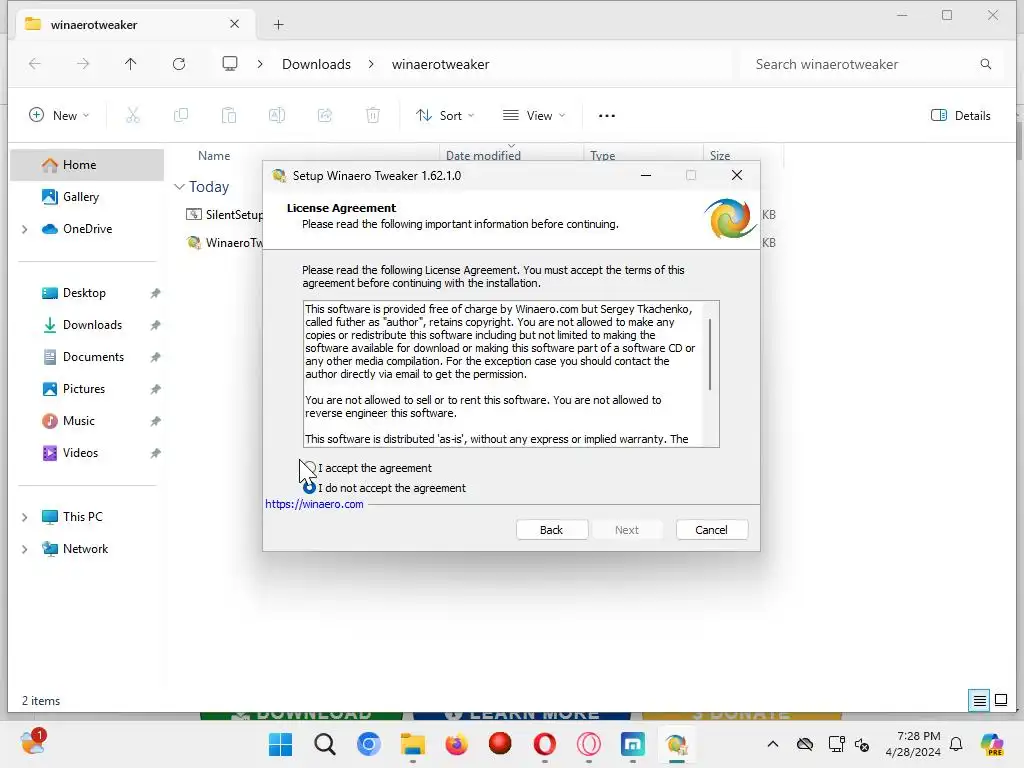
Task: Open the View dropdown menu
Action: (534, 116)
